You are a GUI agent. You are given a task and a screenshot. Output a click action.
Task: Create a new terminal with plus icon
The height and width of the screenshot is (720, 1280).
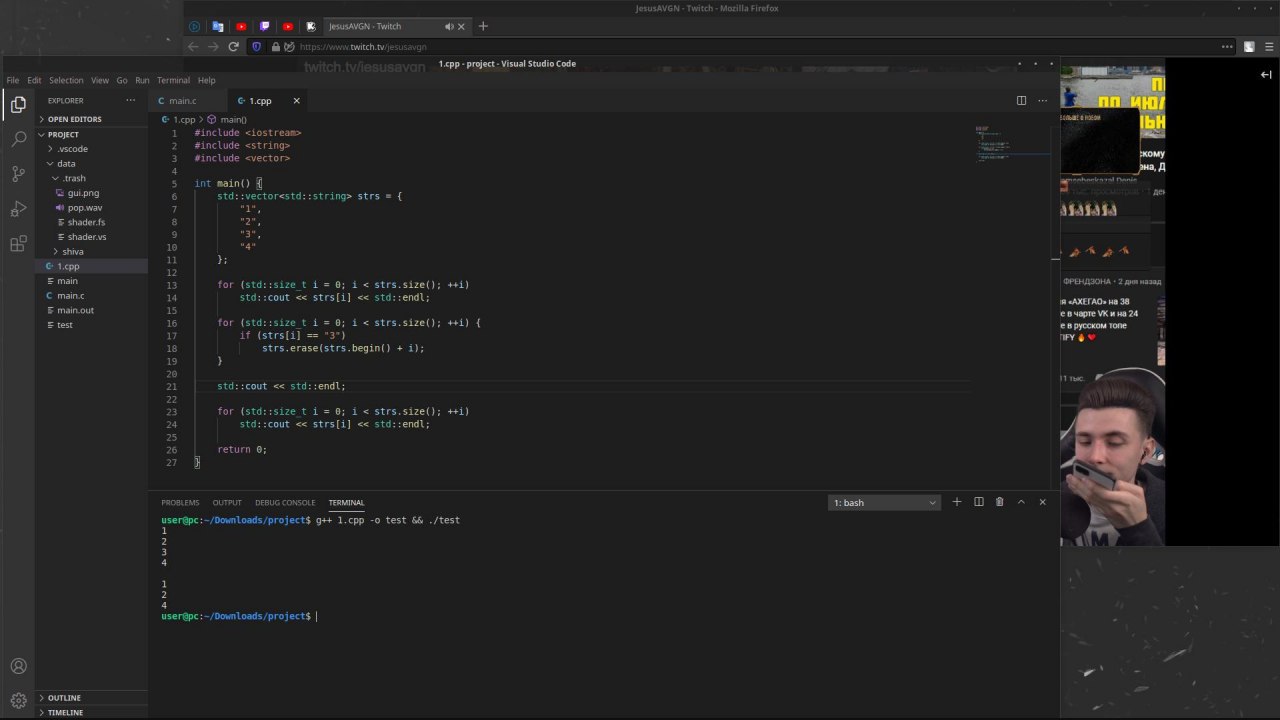click(x=957, y=502)
